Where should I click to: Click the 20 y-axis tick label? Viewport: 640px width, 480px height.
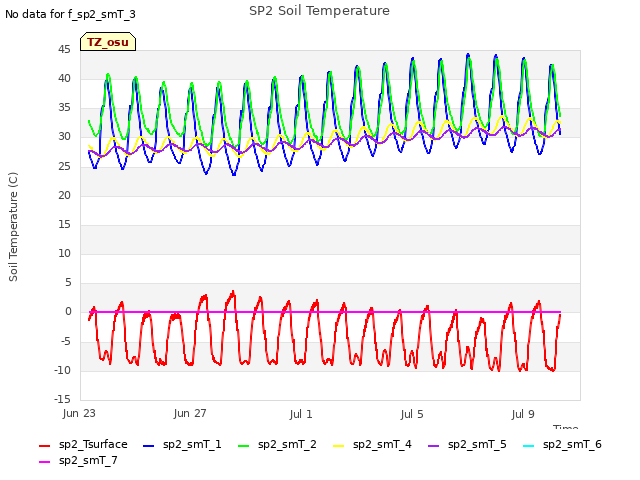(x=64, y=195)
